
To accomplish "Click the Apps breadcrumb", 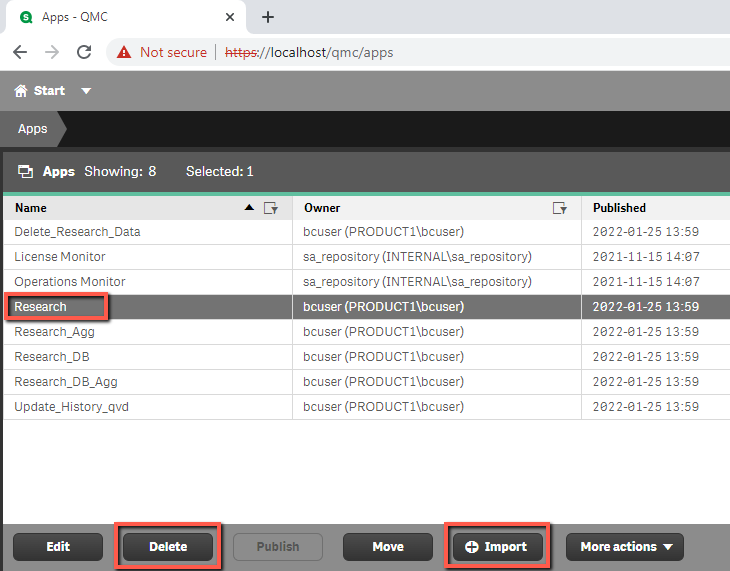I will [x=33, y=129].
